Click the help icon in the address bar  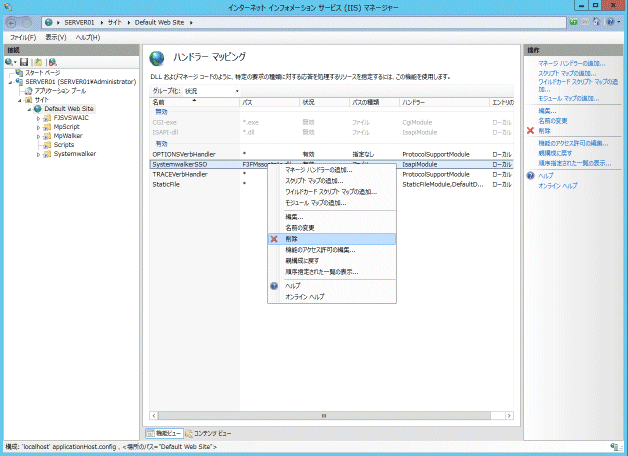pos(610,22)
